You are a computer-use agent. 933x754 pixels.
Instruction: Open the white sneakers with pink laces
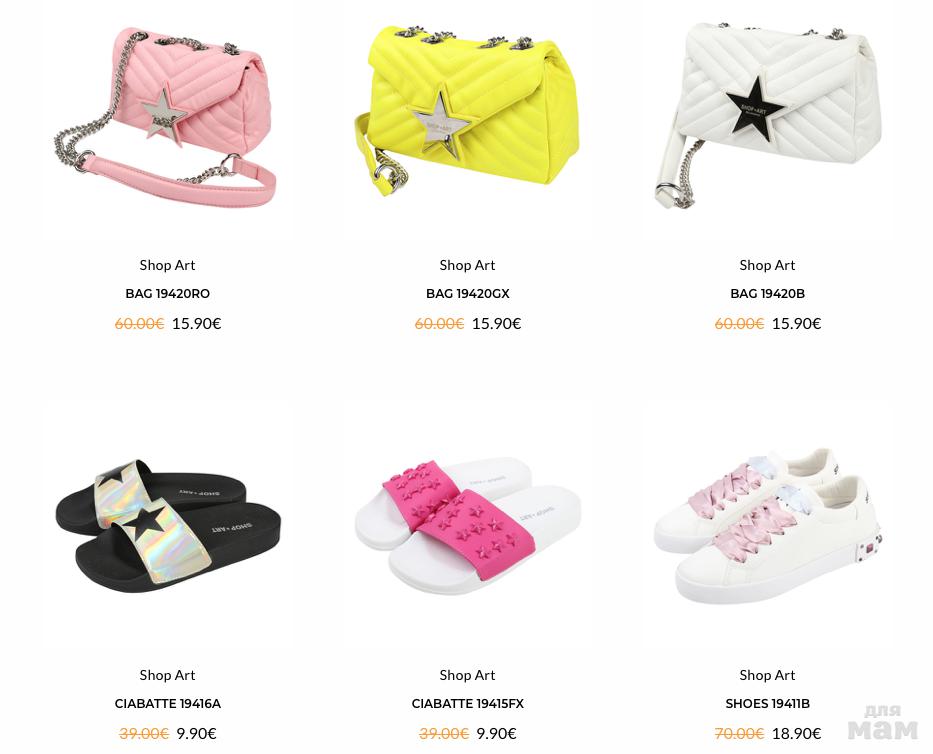click(x=768, y=526)
